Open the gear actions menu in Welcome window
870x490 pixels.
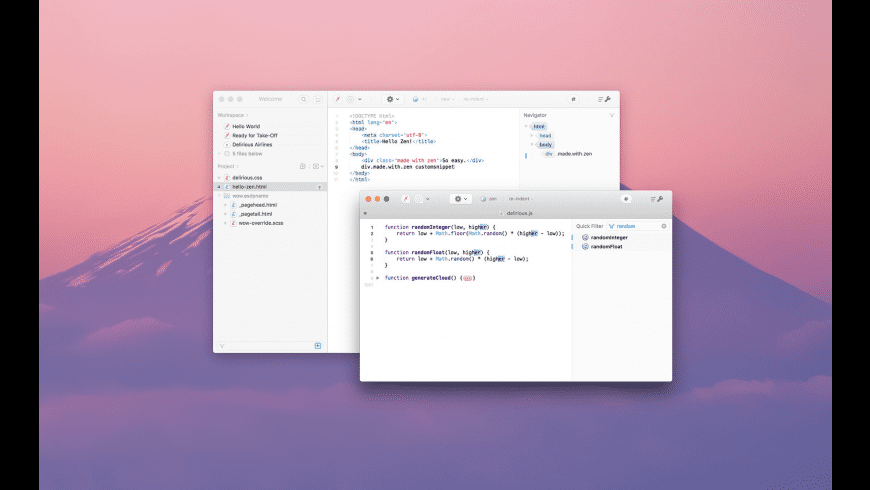pyautogui.click(x=392, y=99)
